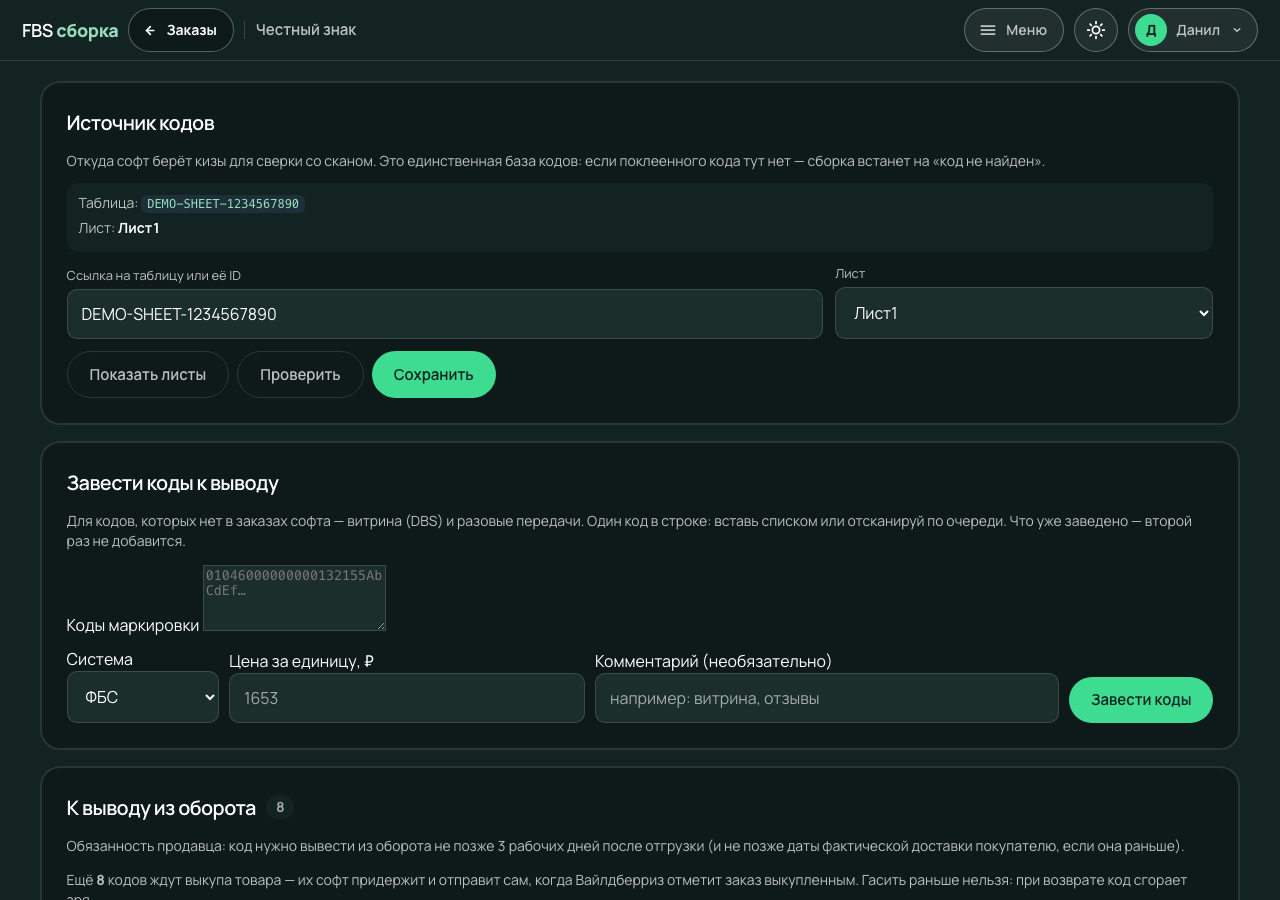This screenshot has width=1280, height=900.
Task: Click the Показать листы button
Action: 148,374
